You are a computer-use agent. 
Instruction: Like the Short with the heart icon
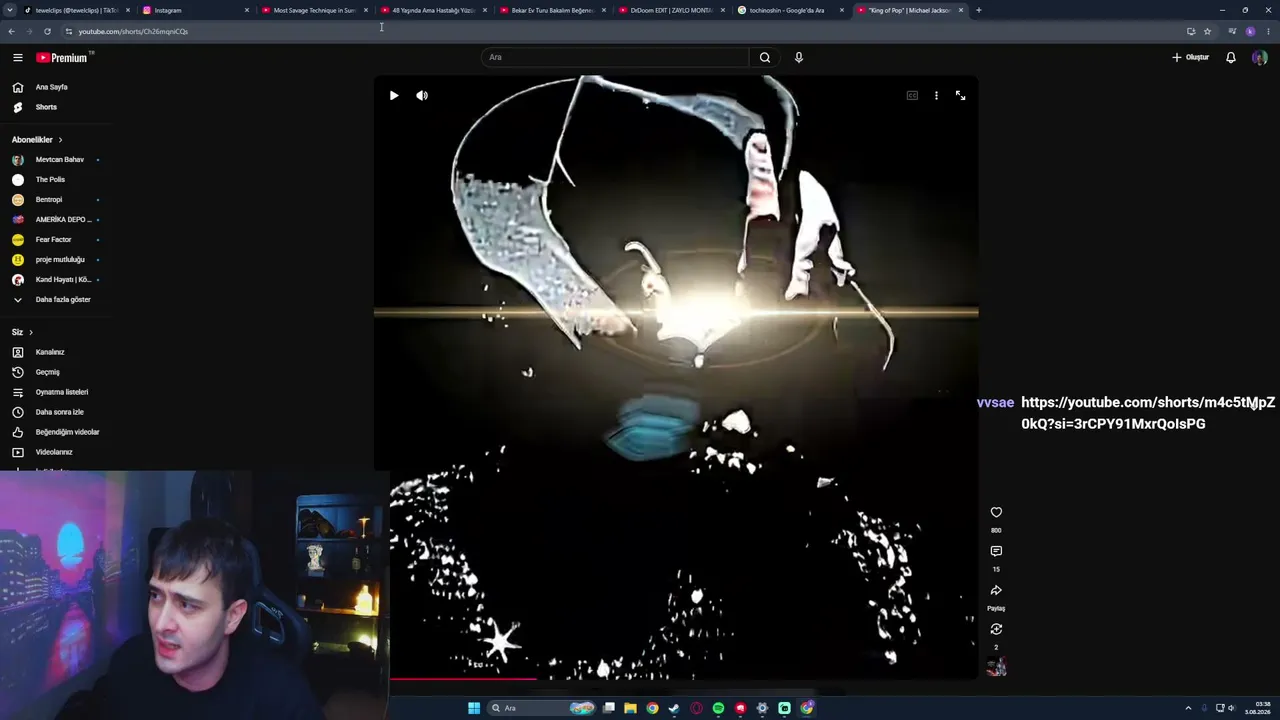[996, 513]
